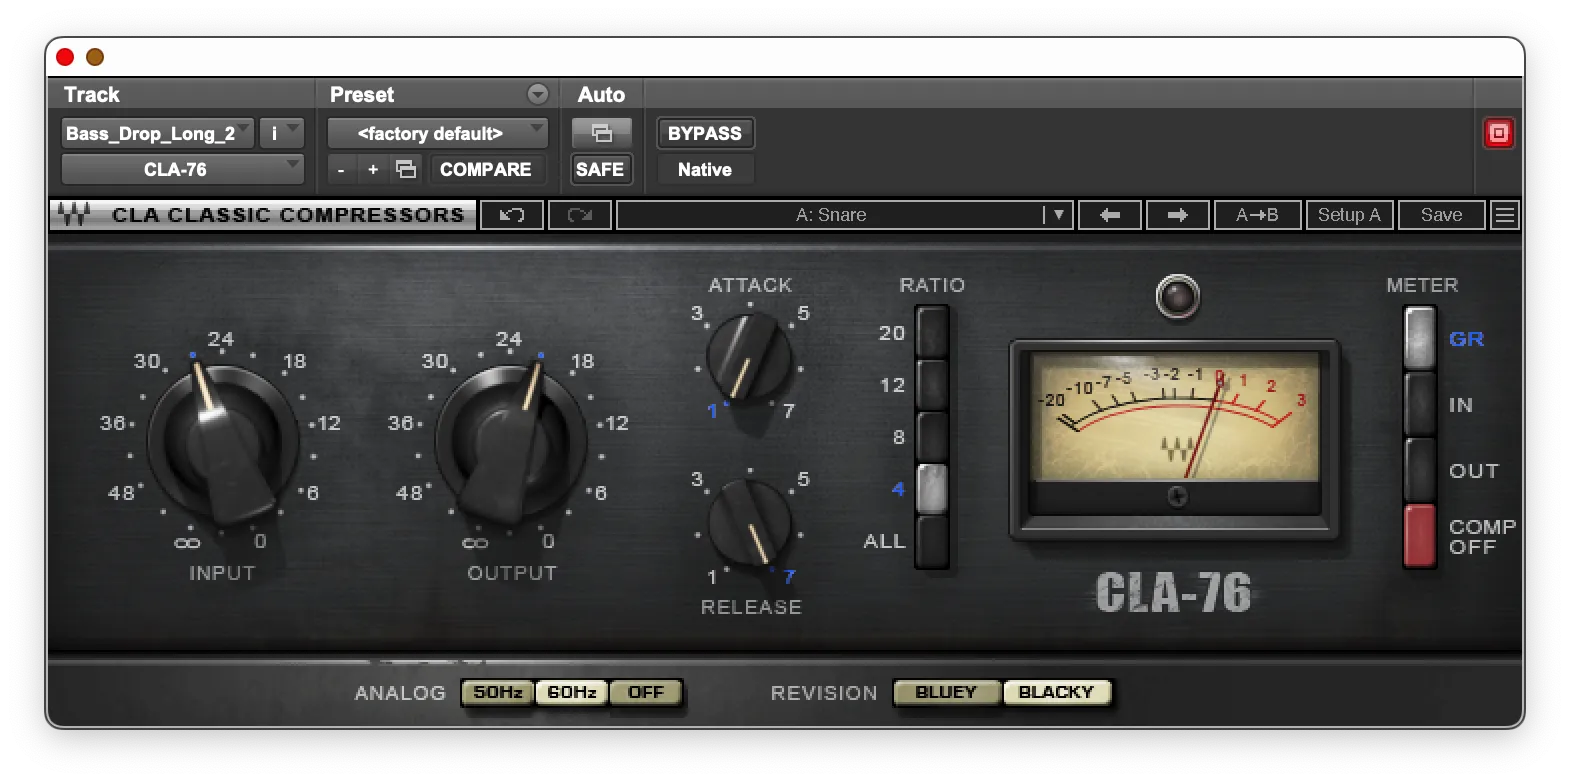The height and width of the screenshot is (782, 1570).
Task: Open the CLA-76 plugin selector dropdown
Action: [x=183, y=169]
